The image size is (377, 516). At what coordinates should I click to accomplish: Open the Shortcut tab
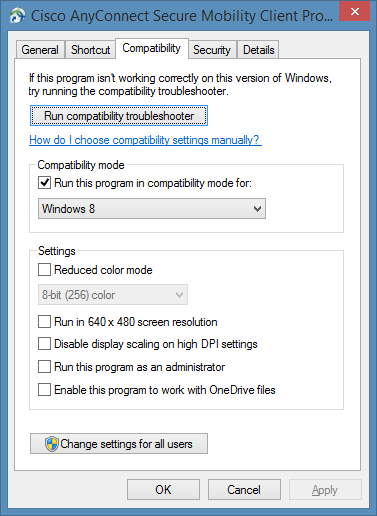[90, 50]
